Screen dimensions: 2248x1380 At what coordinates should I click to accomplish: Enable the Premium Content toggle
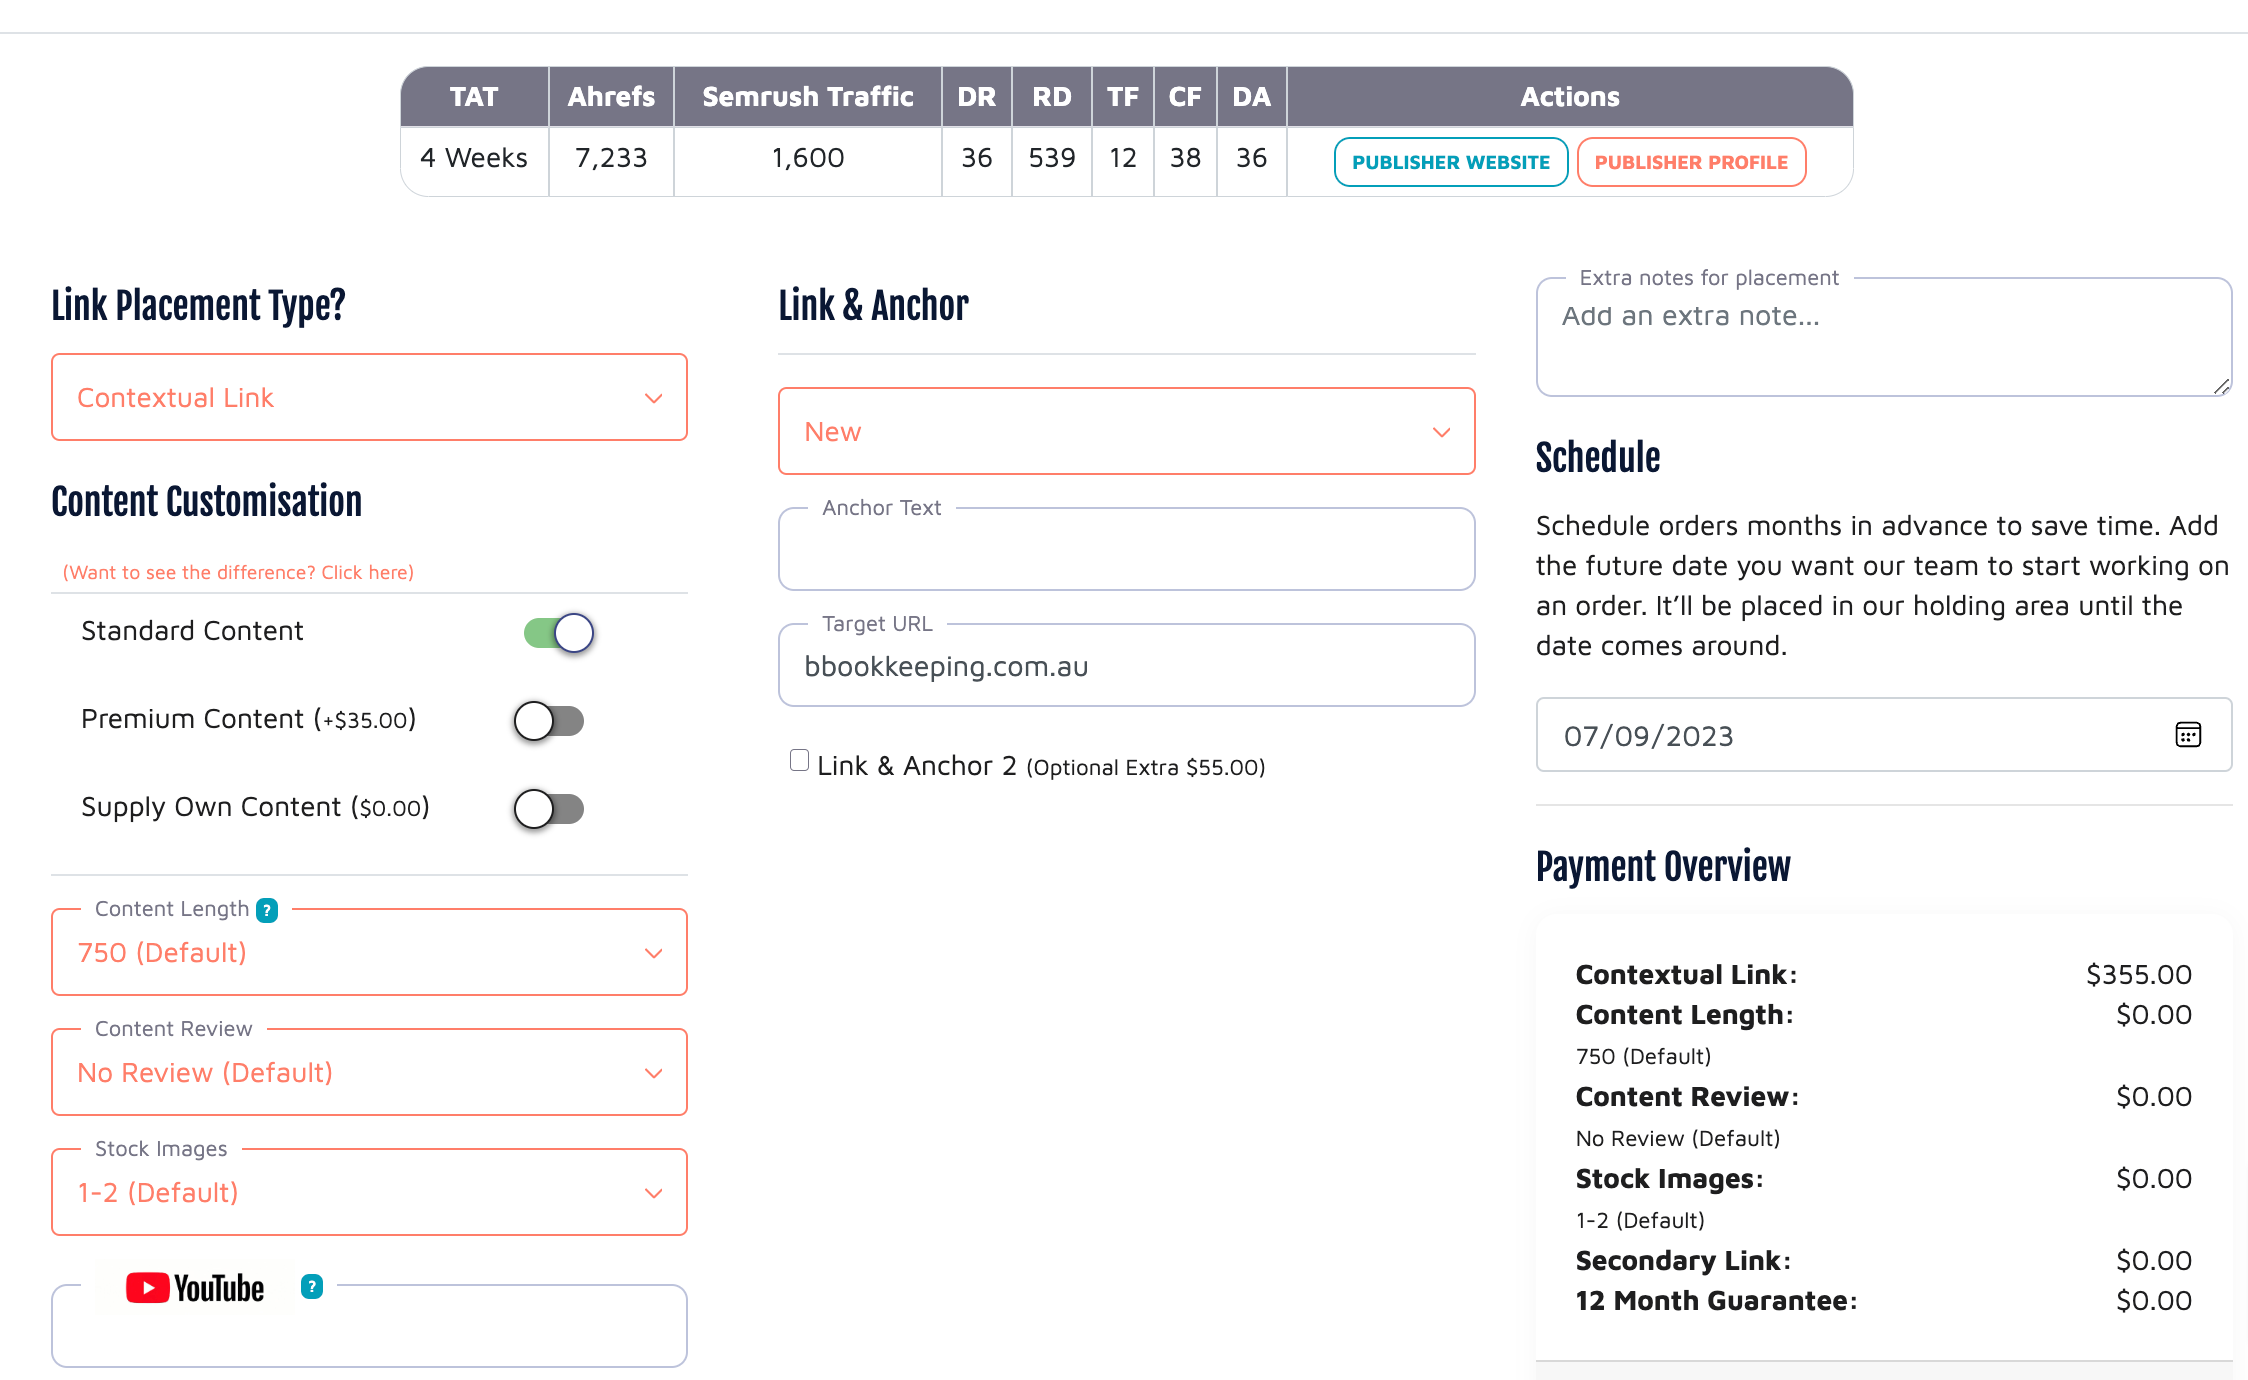coord(549,720)
